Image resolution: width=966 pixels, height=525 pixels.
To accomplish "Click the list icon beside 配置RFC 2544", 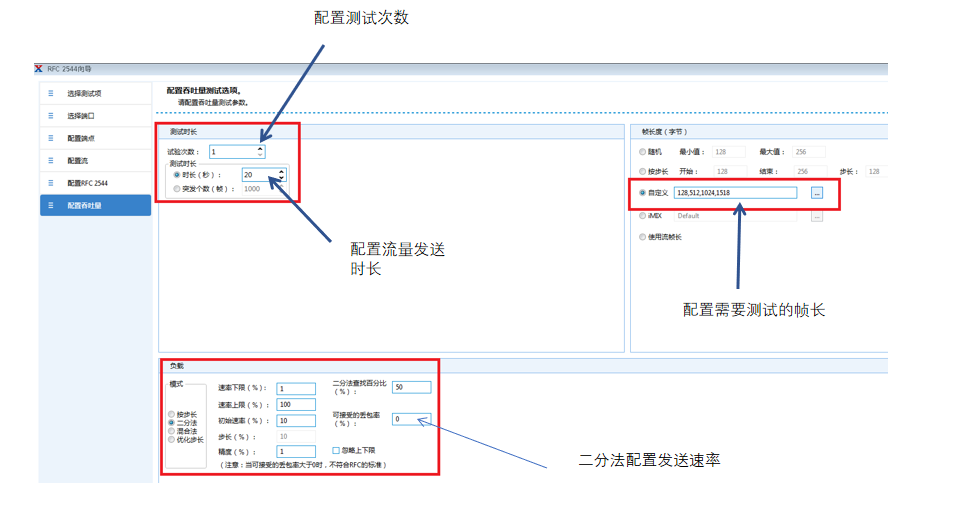I will point(51,183).
